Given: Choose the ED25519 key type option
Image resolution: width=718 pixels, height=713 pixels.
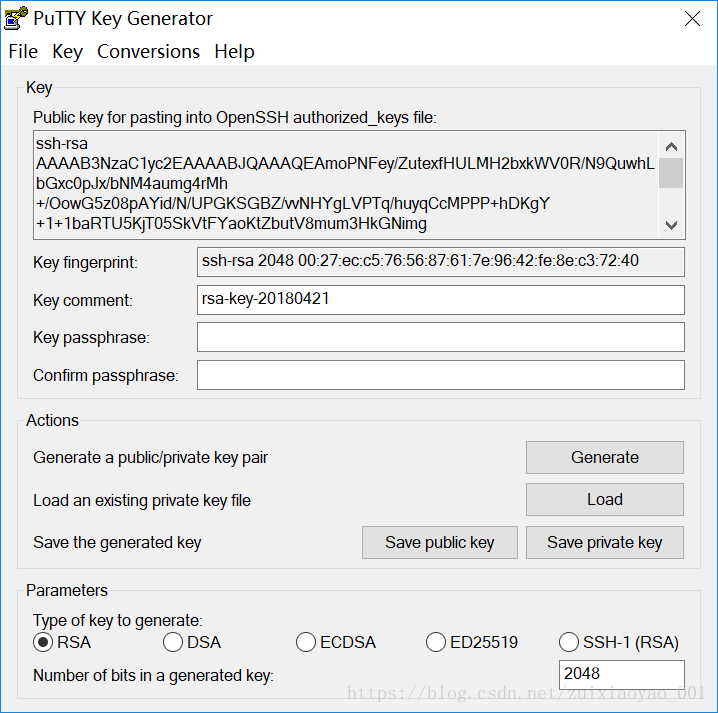Looking at the screenshot, I should coord(435,642).
